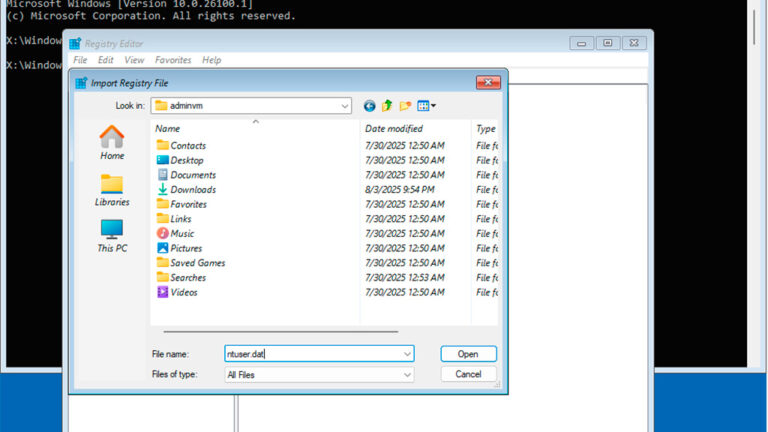Select the Downloads folder icon
Viewport: 768px width, 432px height.
(x=162, y=189)
